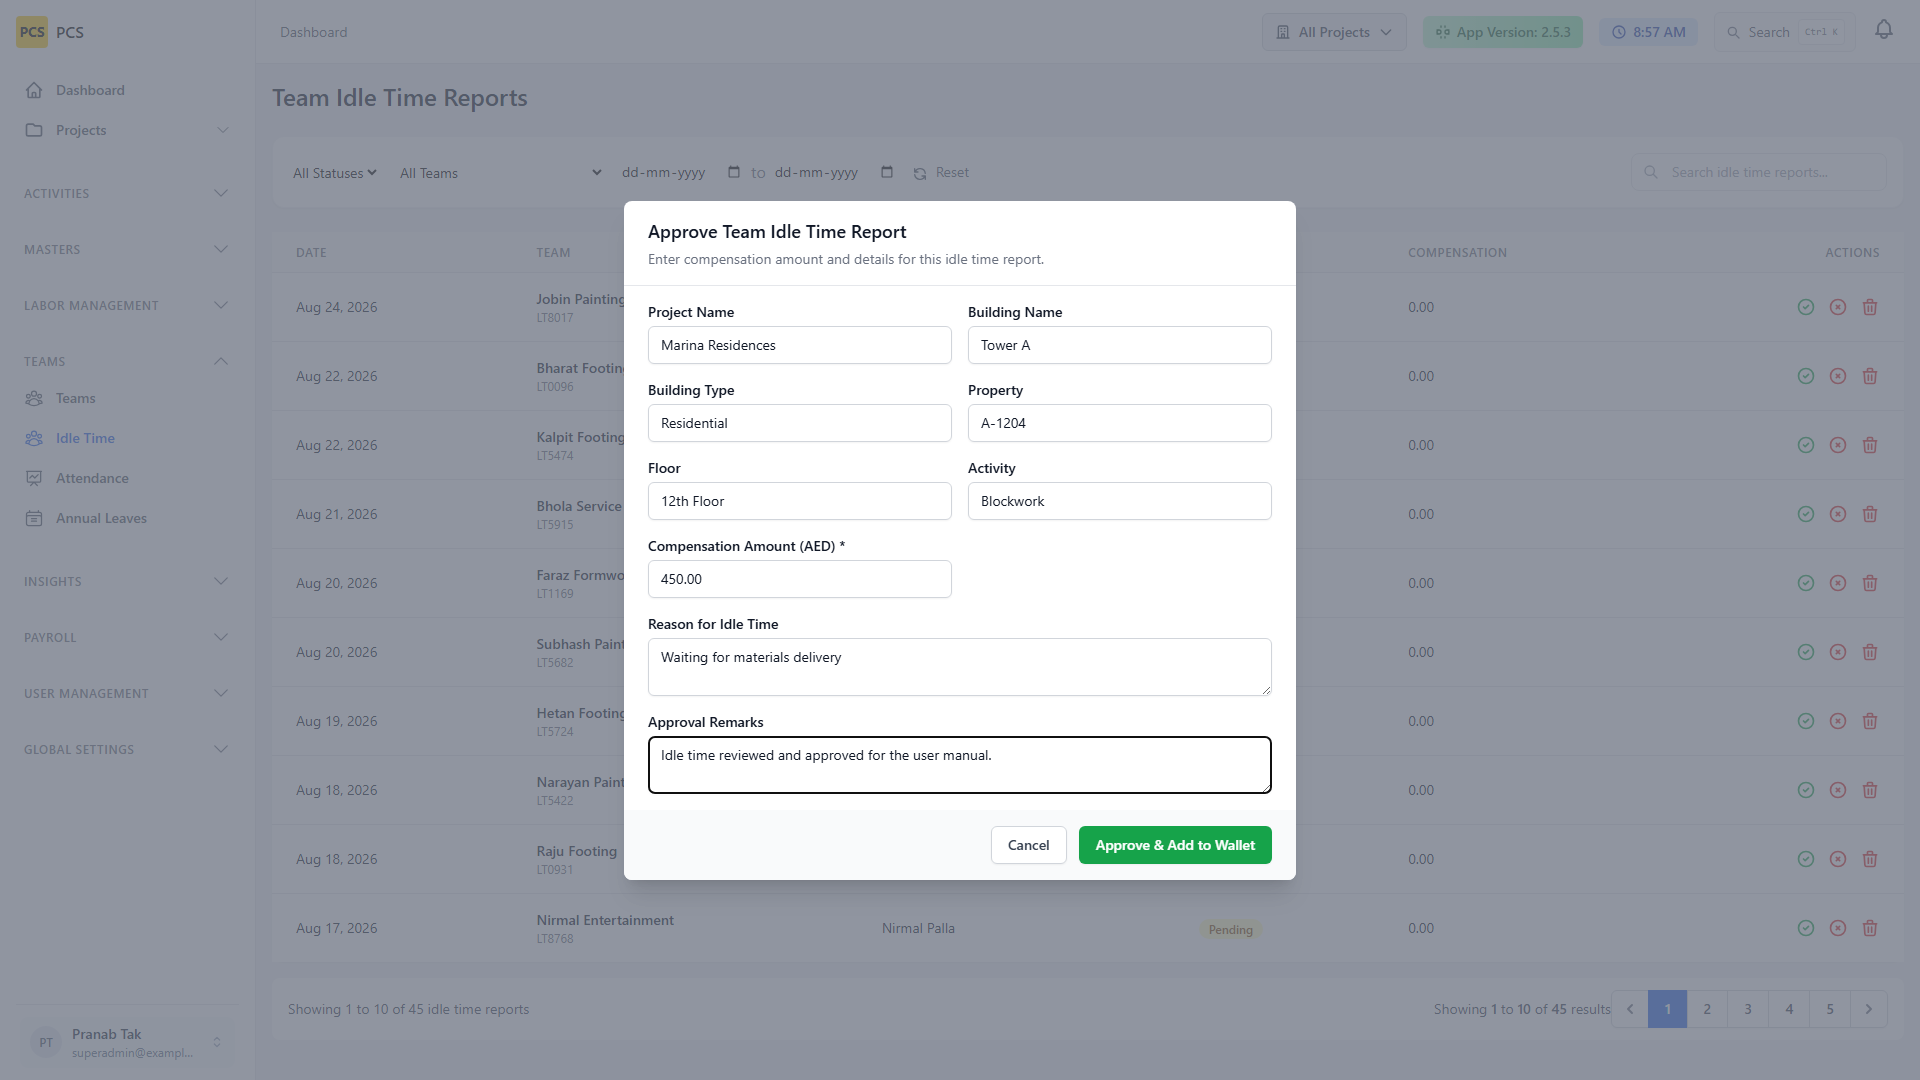Approve the Hetan Footing report
This screenshot has height=1080, width=1920.
[x=1805, y=721]
